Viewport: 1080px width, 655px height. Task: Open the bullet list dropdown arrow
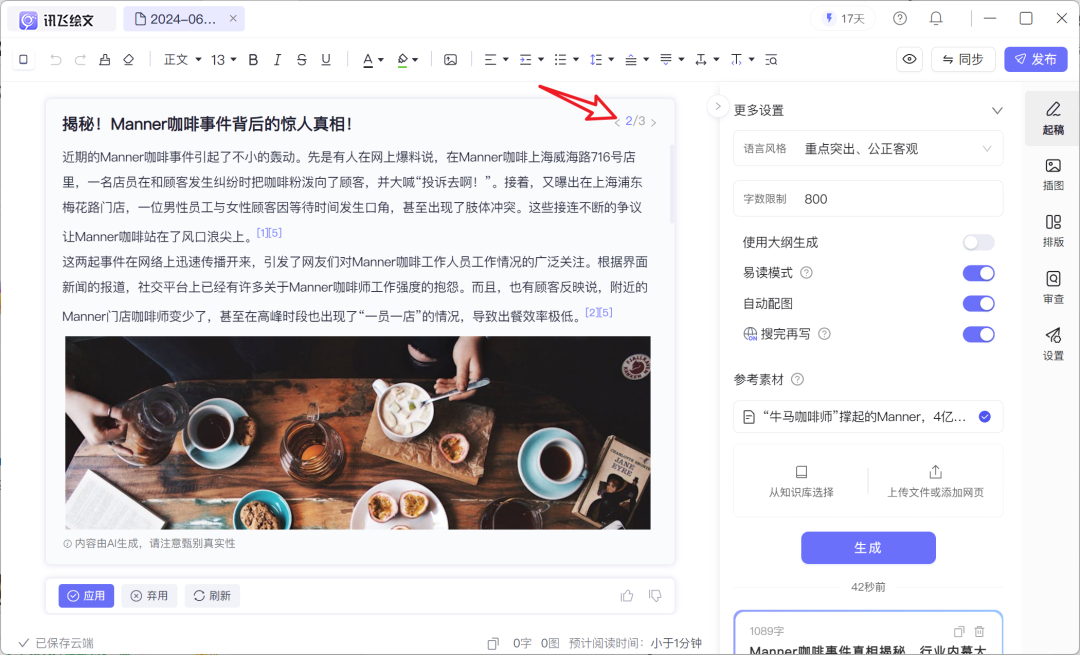[x=576, y=60]
